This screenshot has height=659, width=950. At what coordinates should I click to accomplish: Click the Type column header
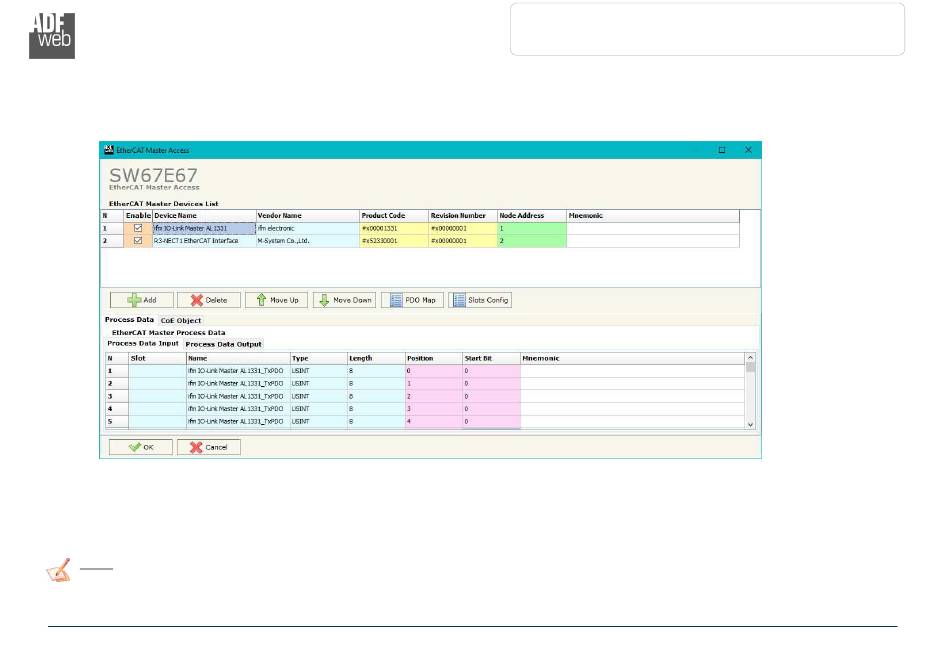pyautogui.click(x=319, y=359)
